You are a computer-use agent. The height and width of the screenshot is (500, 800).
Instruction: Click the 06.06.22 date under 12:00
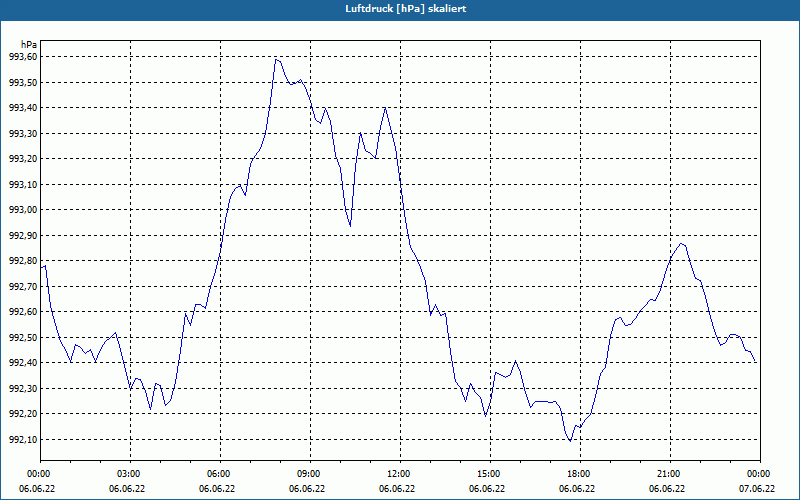click(x=397, y=488)
